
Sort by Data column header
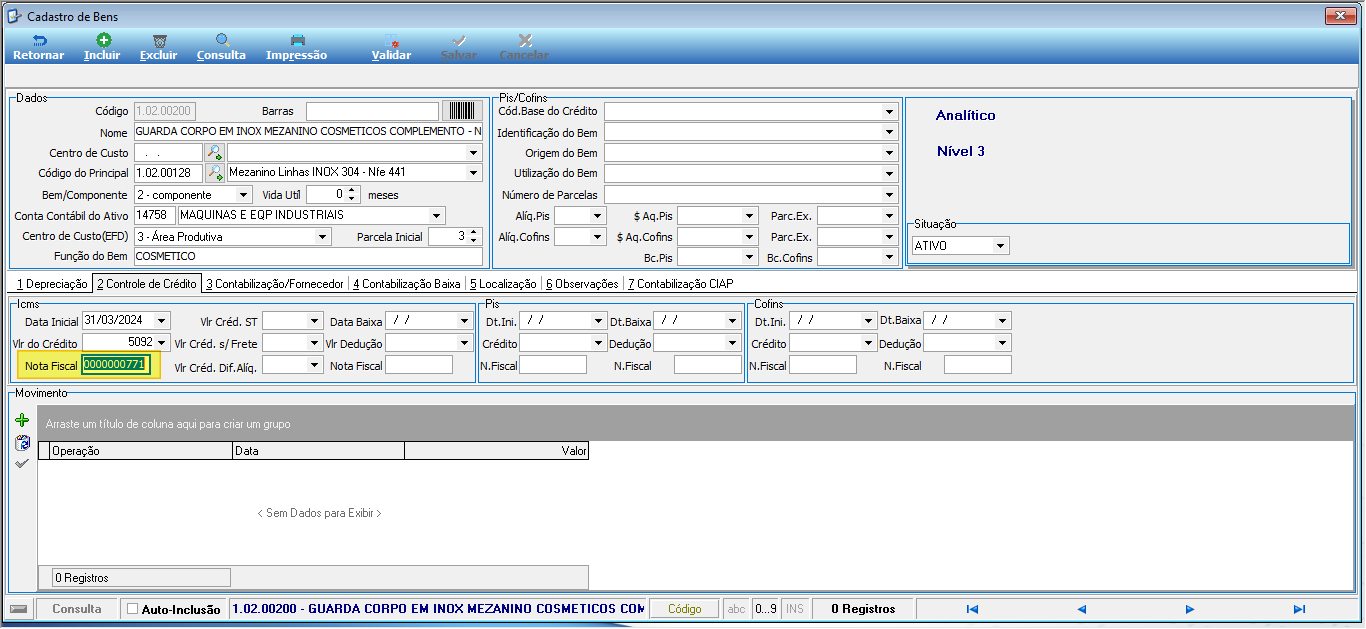point(319,451)
